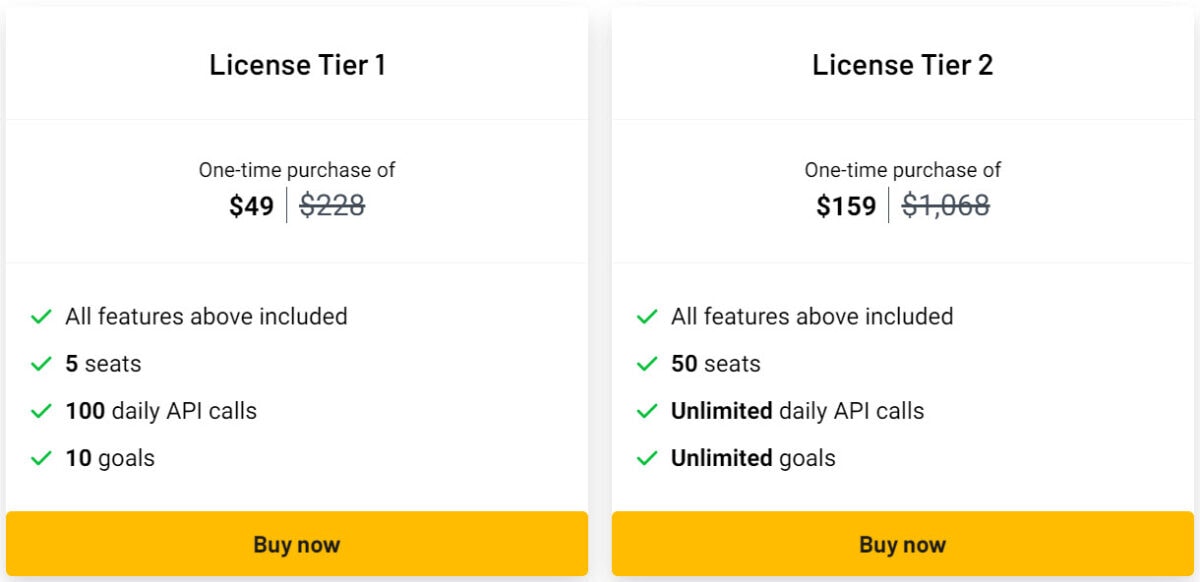Click the License Tier 1 heading

(297, 64)
